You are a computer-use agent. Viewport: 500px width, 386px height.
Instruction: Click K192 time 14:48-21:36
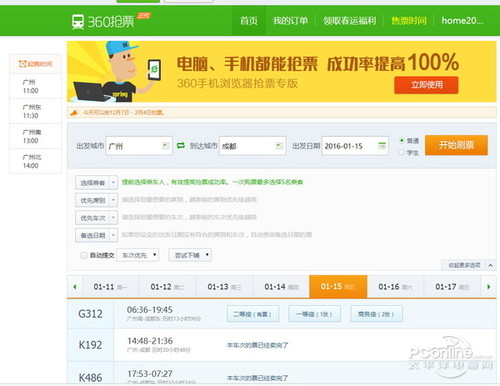[150, 341]
